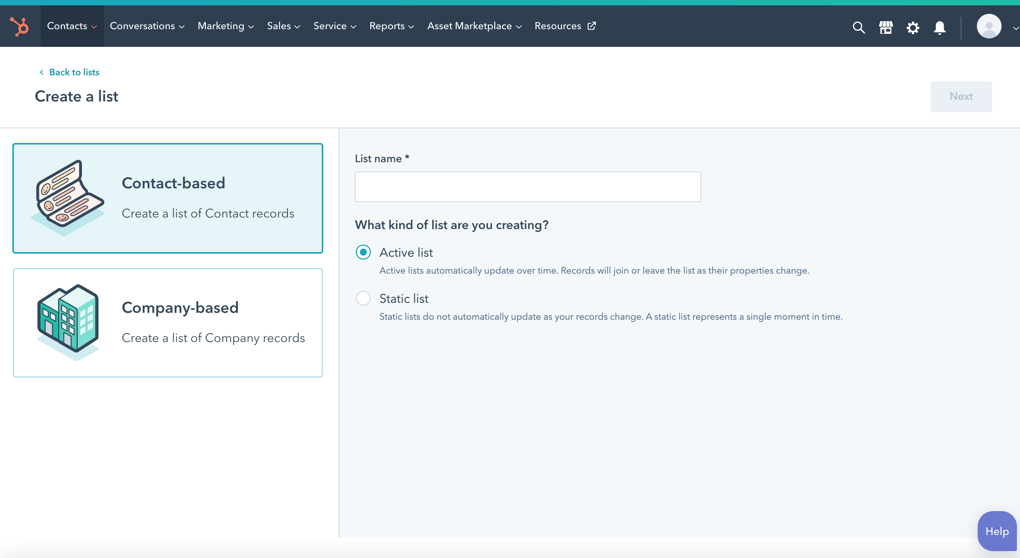1020x558 pixels.
Task: Expand the Contacts menu dropdown
Action: [71, 27]
